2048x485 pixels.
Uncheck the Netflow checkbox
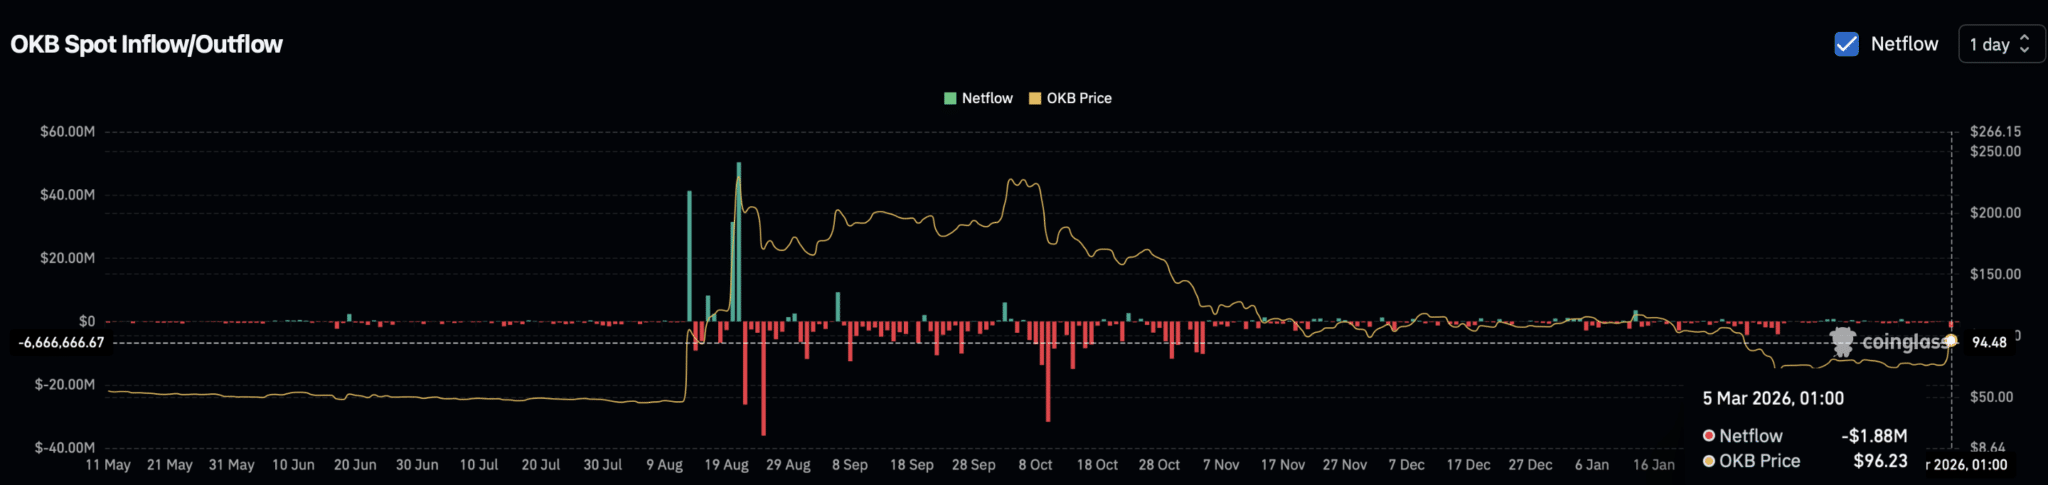click(1846, 44)
